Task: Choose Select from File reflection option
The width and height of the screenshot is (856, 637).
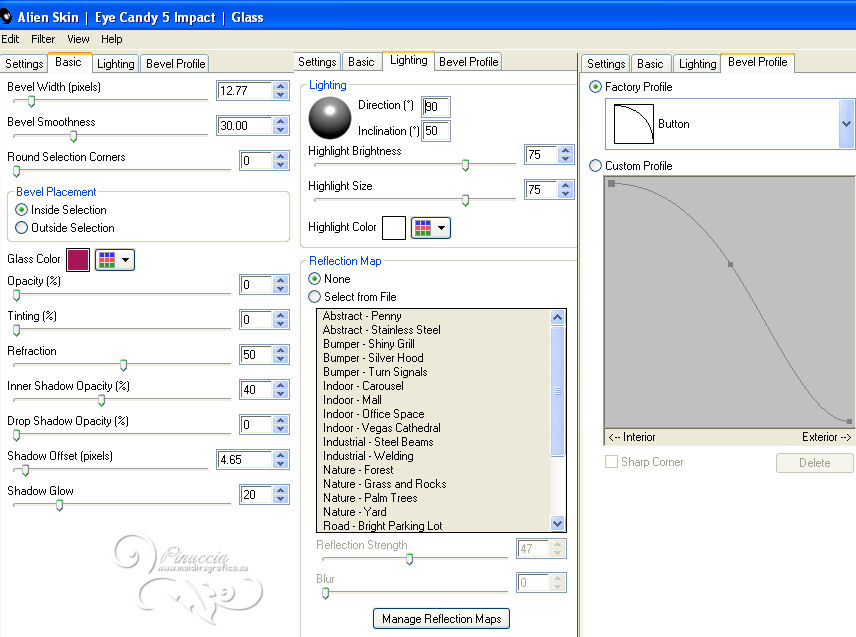Action: (x=314, y=297)
